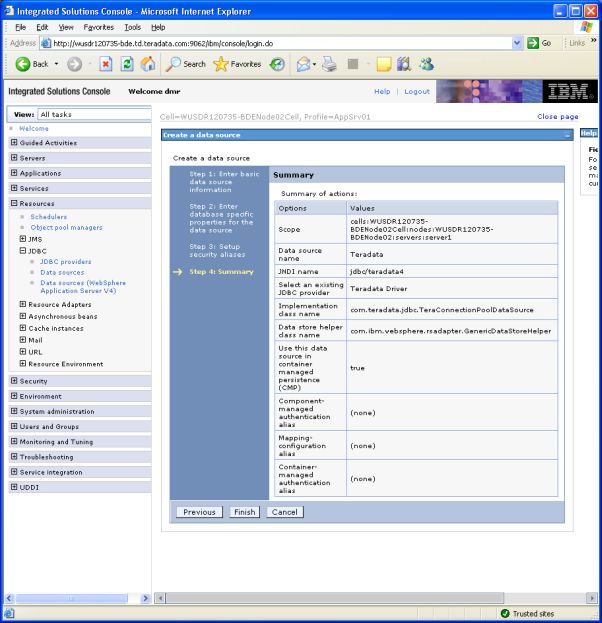
Task: Open JDBC providers link
Action: tap(66, 261)
